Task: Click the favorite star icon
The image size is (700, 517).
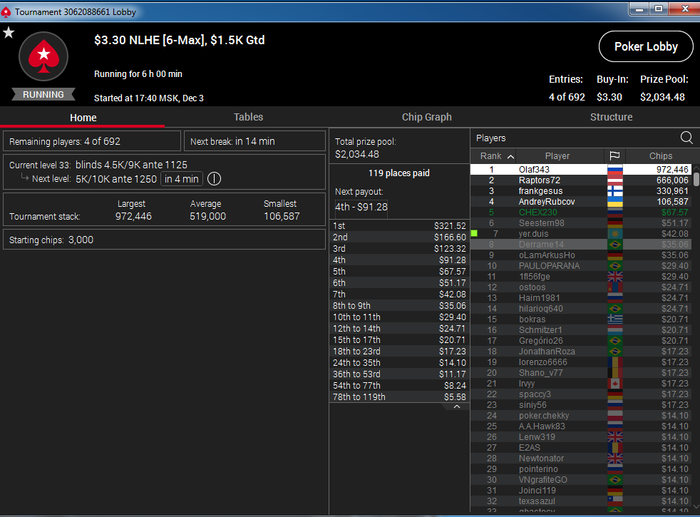Action: 8,33
